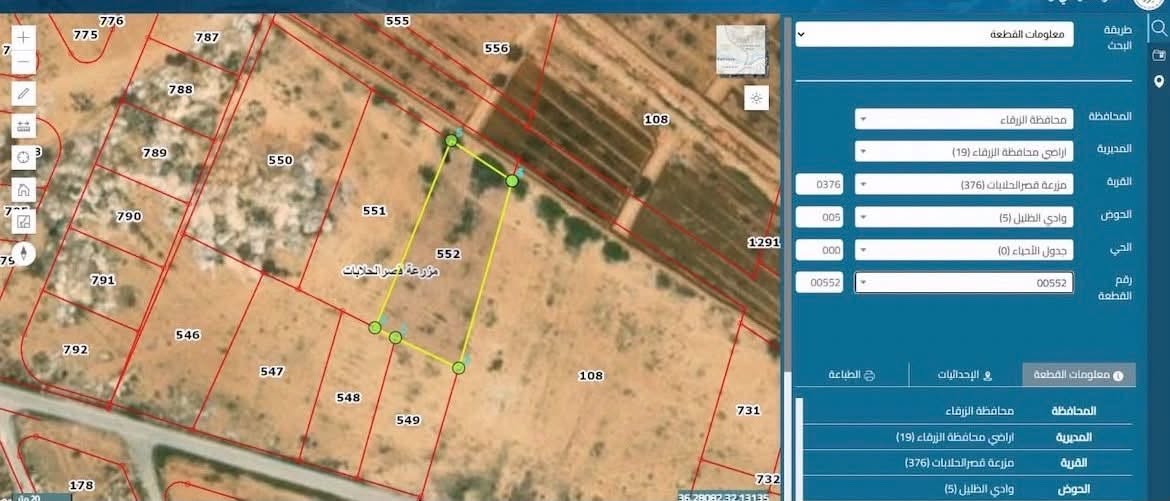
Task: Click the basin code field 005
Action: point(819,217)
